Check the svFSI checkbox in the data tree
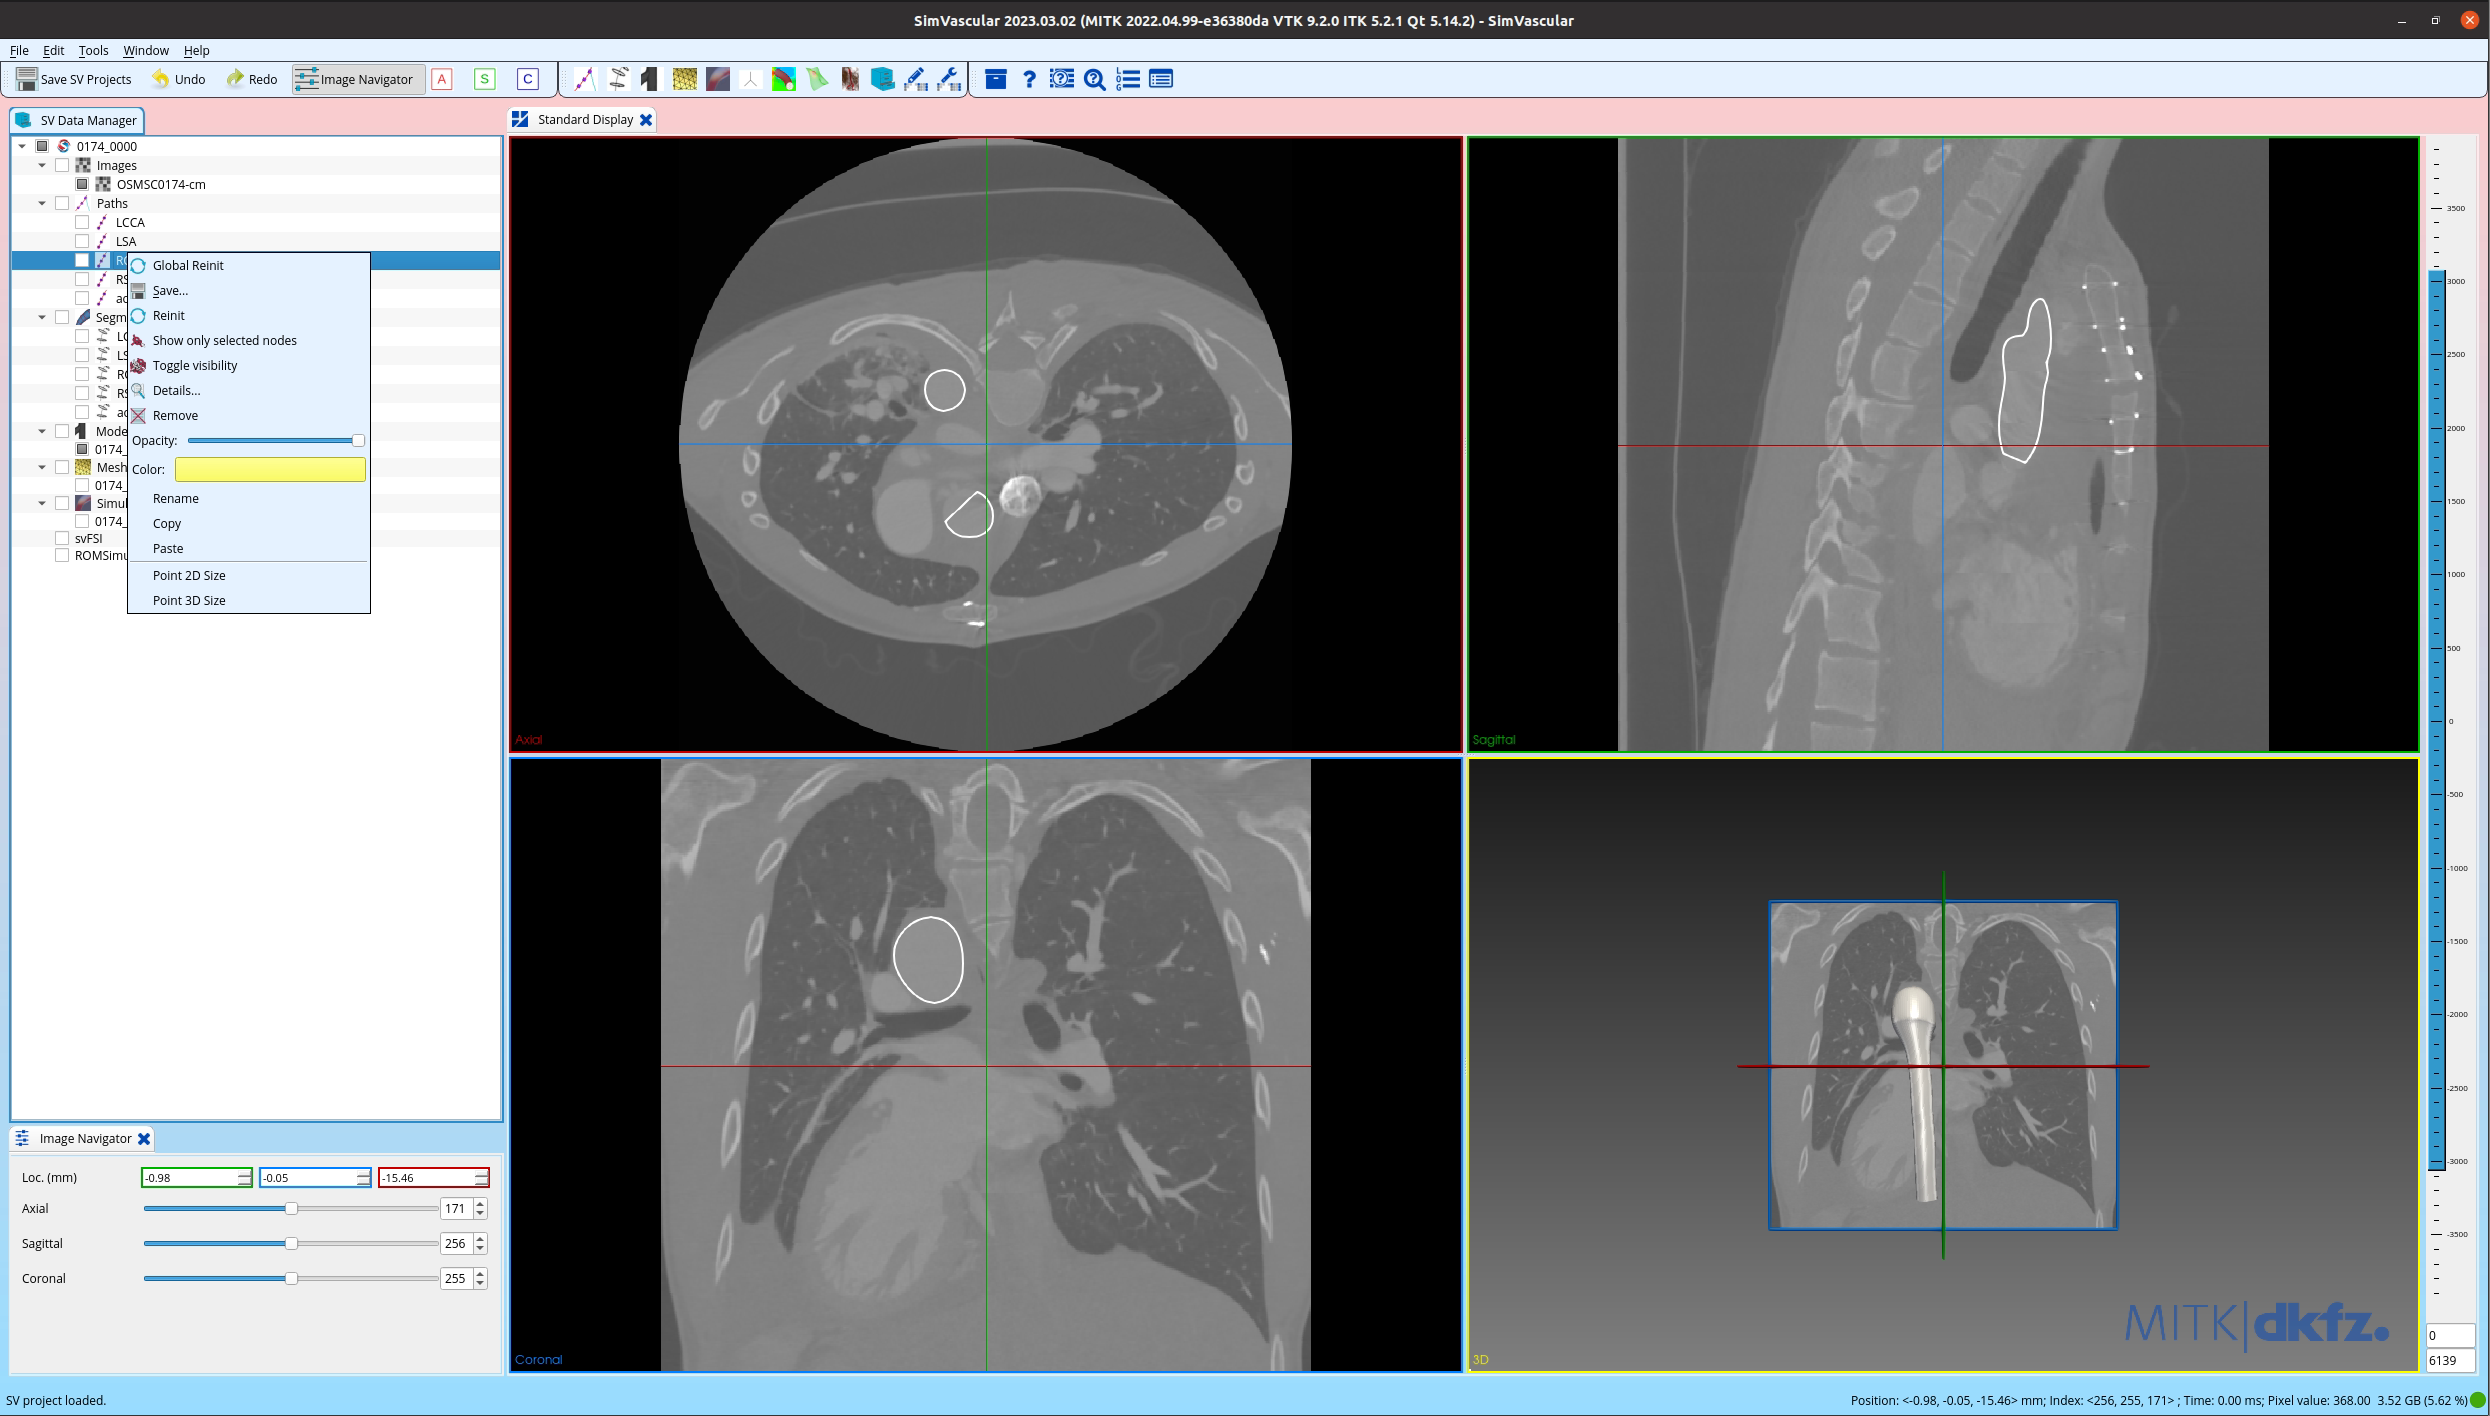Image resolution: width=2490 pixels, height=1416 pixels. 61,538
